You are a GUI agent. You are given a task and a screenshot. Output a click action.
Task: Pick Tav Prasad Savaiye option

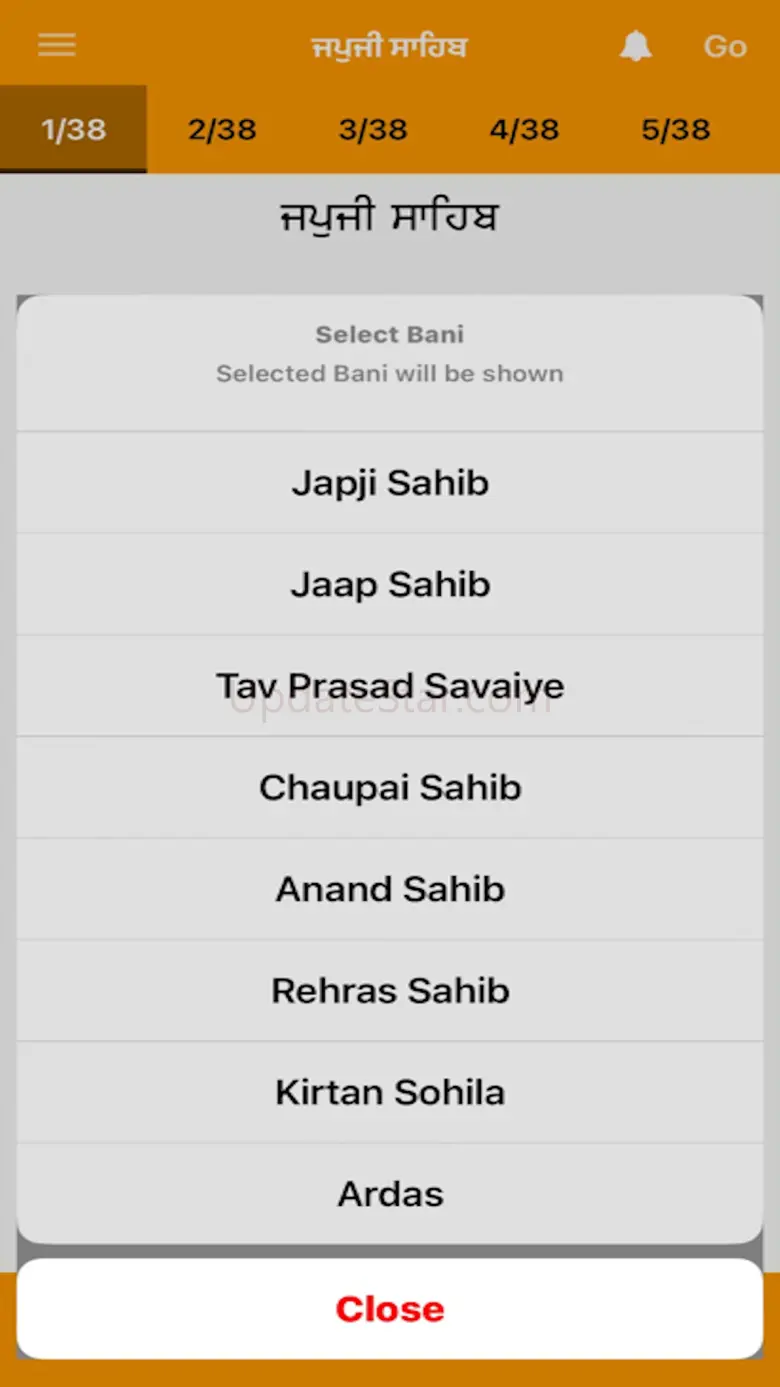(x=390, y=686)
